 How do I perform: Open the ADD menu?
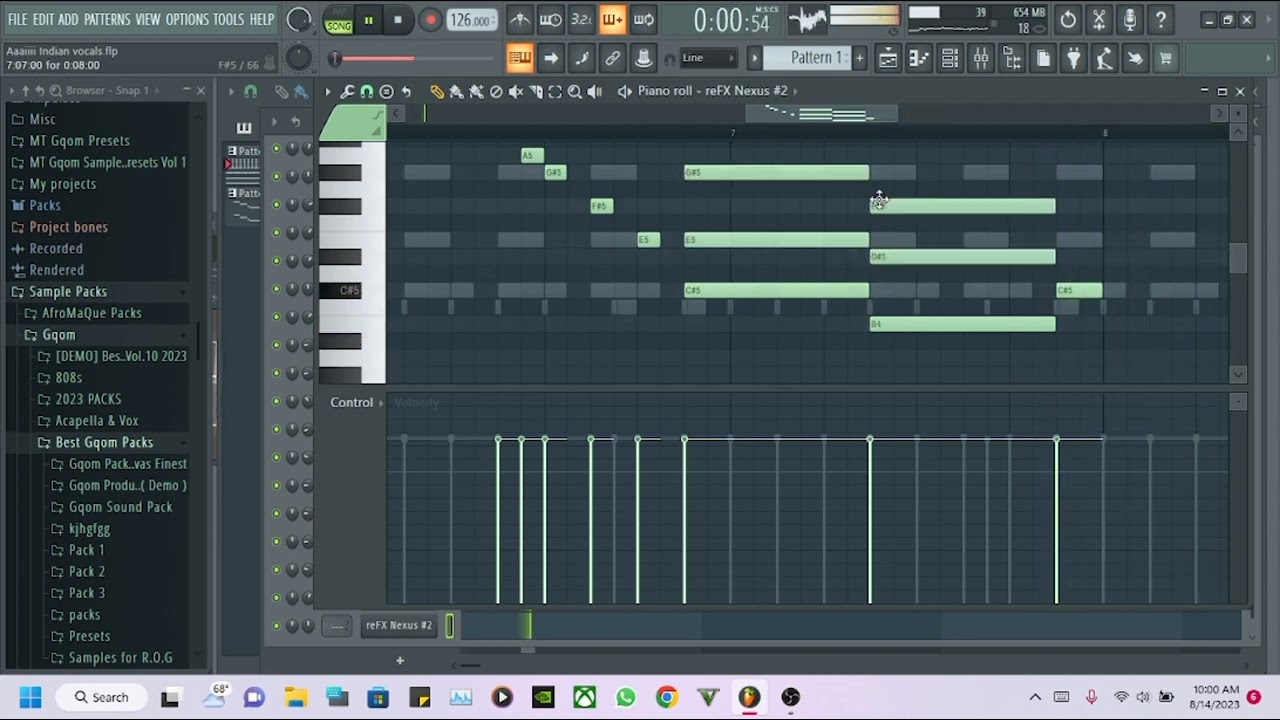[68, 19]
